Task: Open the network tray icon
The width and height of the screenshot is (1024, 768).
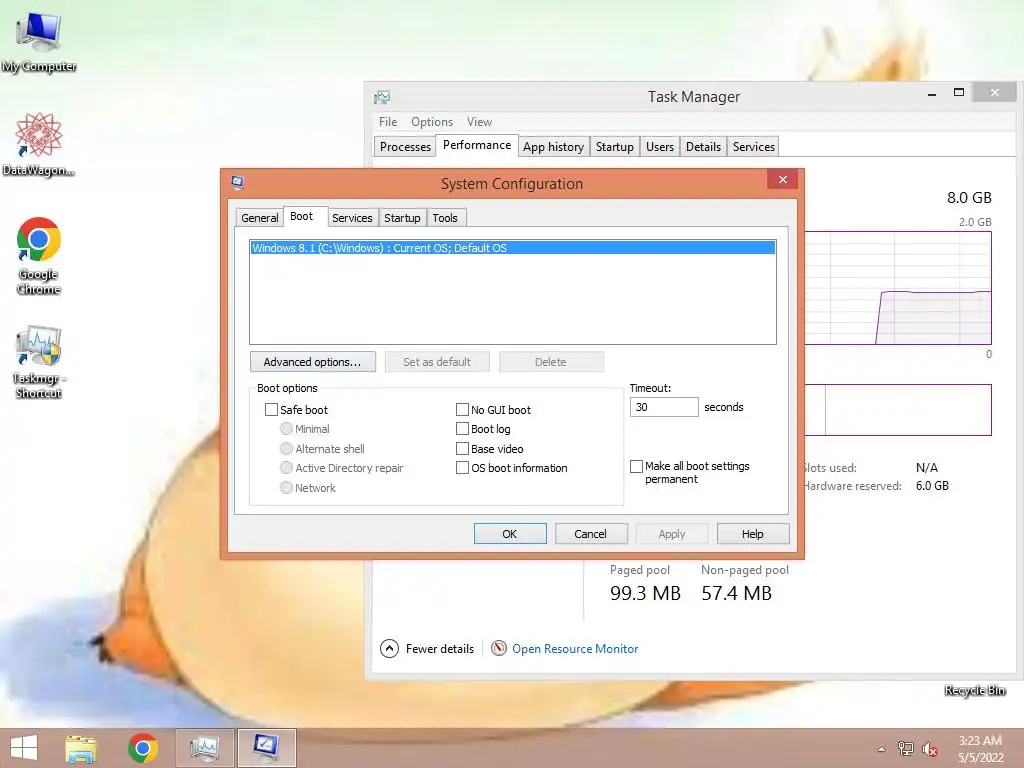Action: click(906, 749)
